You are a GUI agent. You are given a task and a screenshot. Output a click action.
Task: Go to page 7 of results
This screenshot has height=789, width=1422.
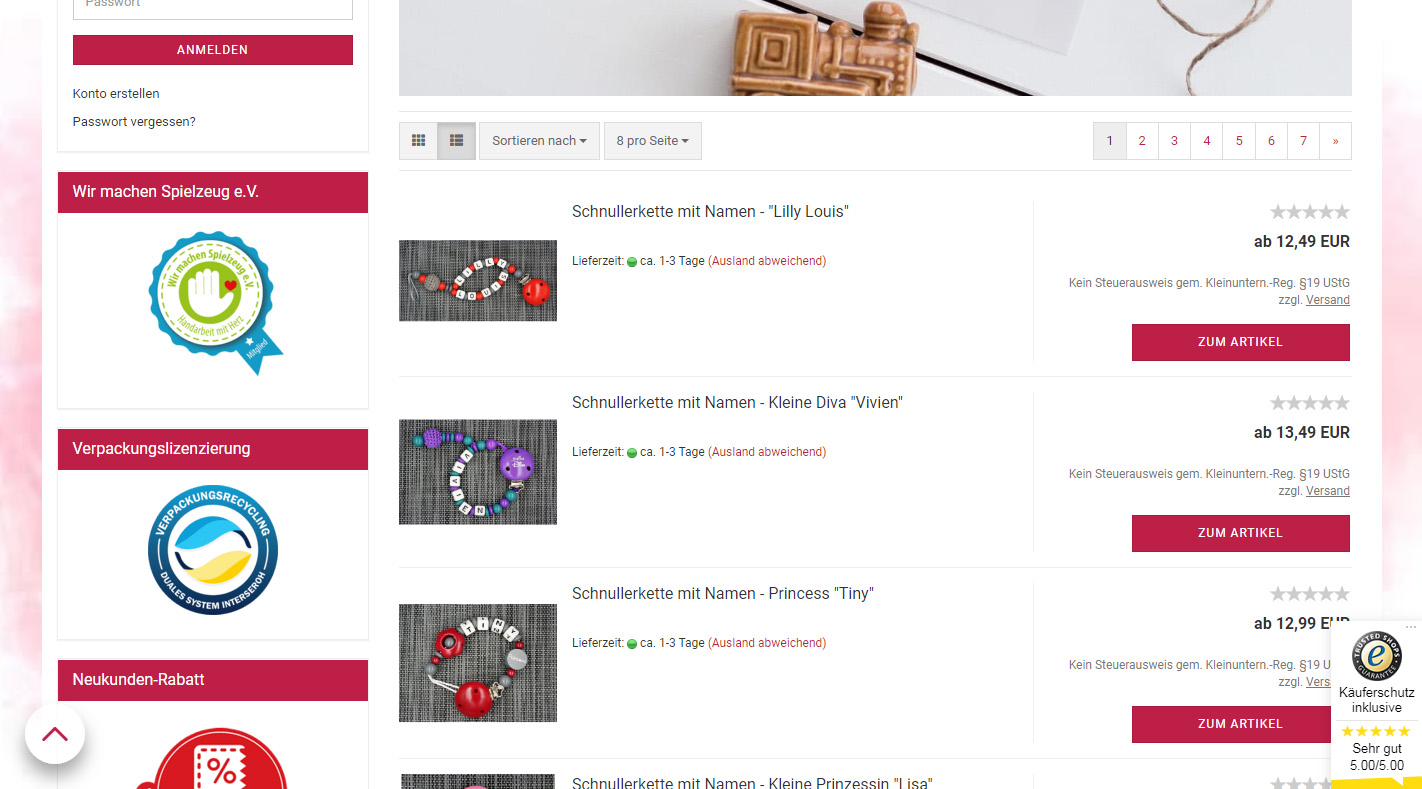tap(1303, 141)
